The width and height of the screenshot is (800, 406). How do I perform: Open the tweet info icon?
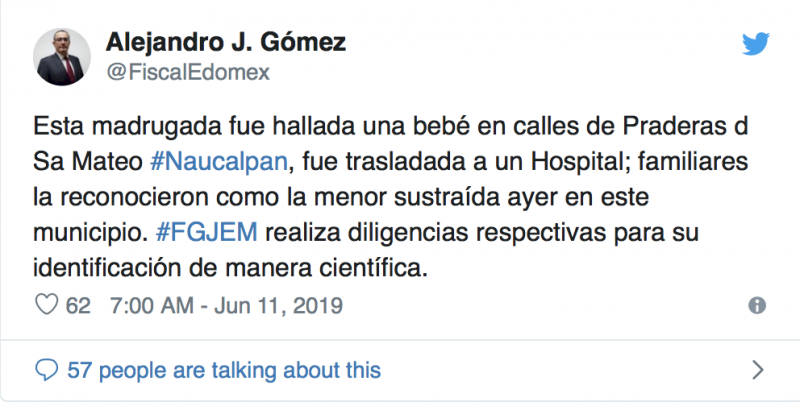point(757,305)
